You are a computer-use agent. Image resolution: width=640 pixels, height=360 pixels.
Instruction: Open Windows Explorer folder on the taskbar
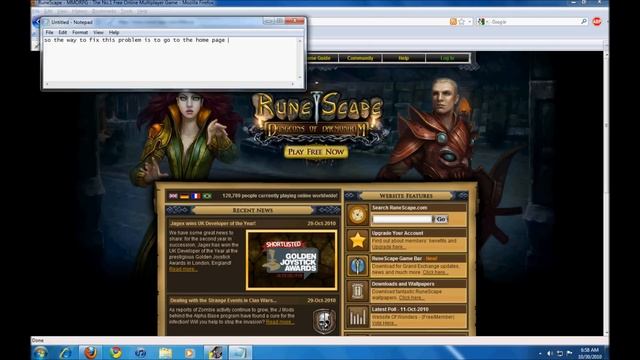pos(165,353)
